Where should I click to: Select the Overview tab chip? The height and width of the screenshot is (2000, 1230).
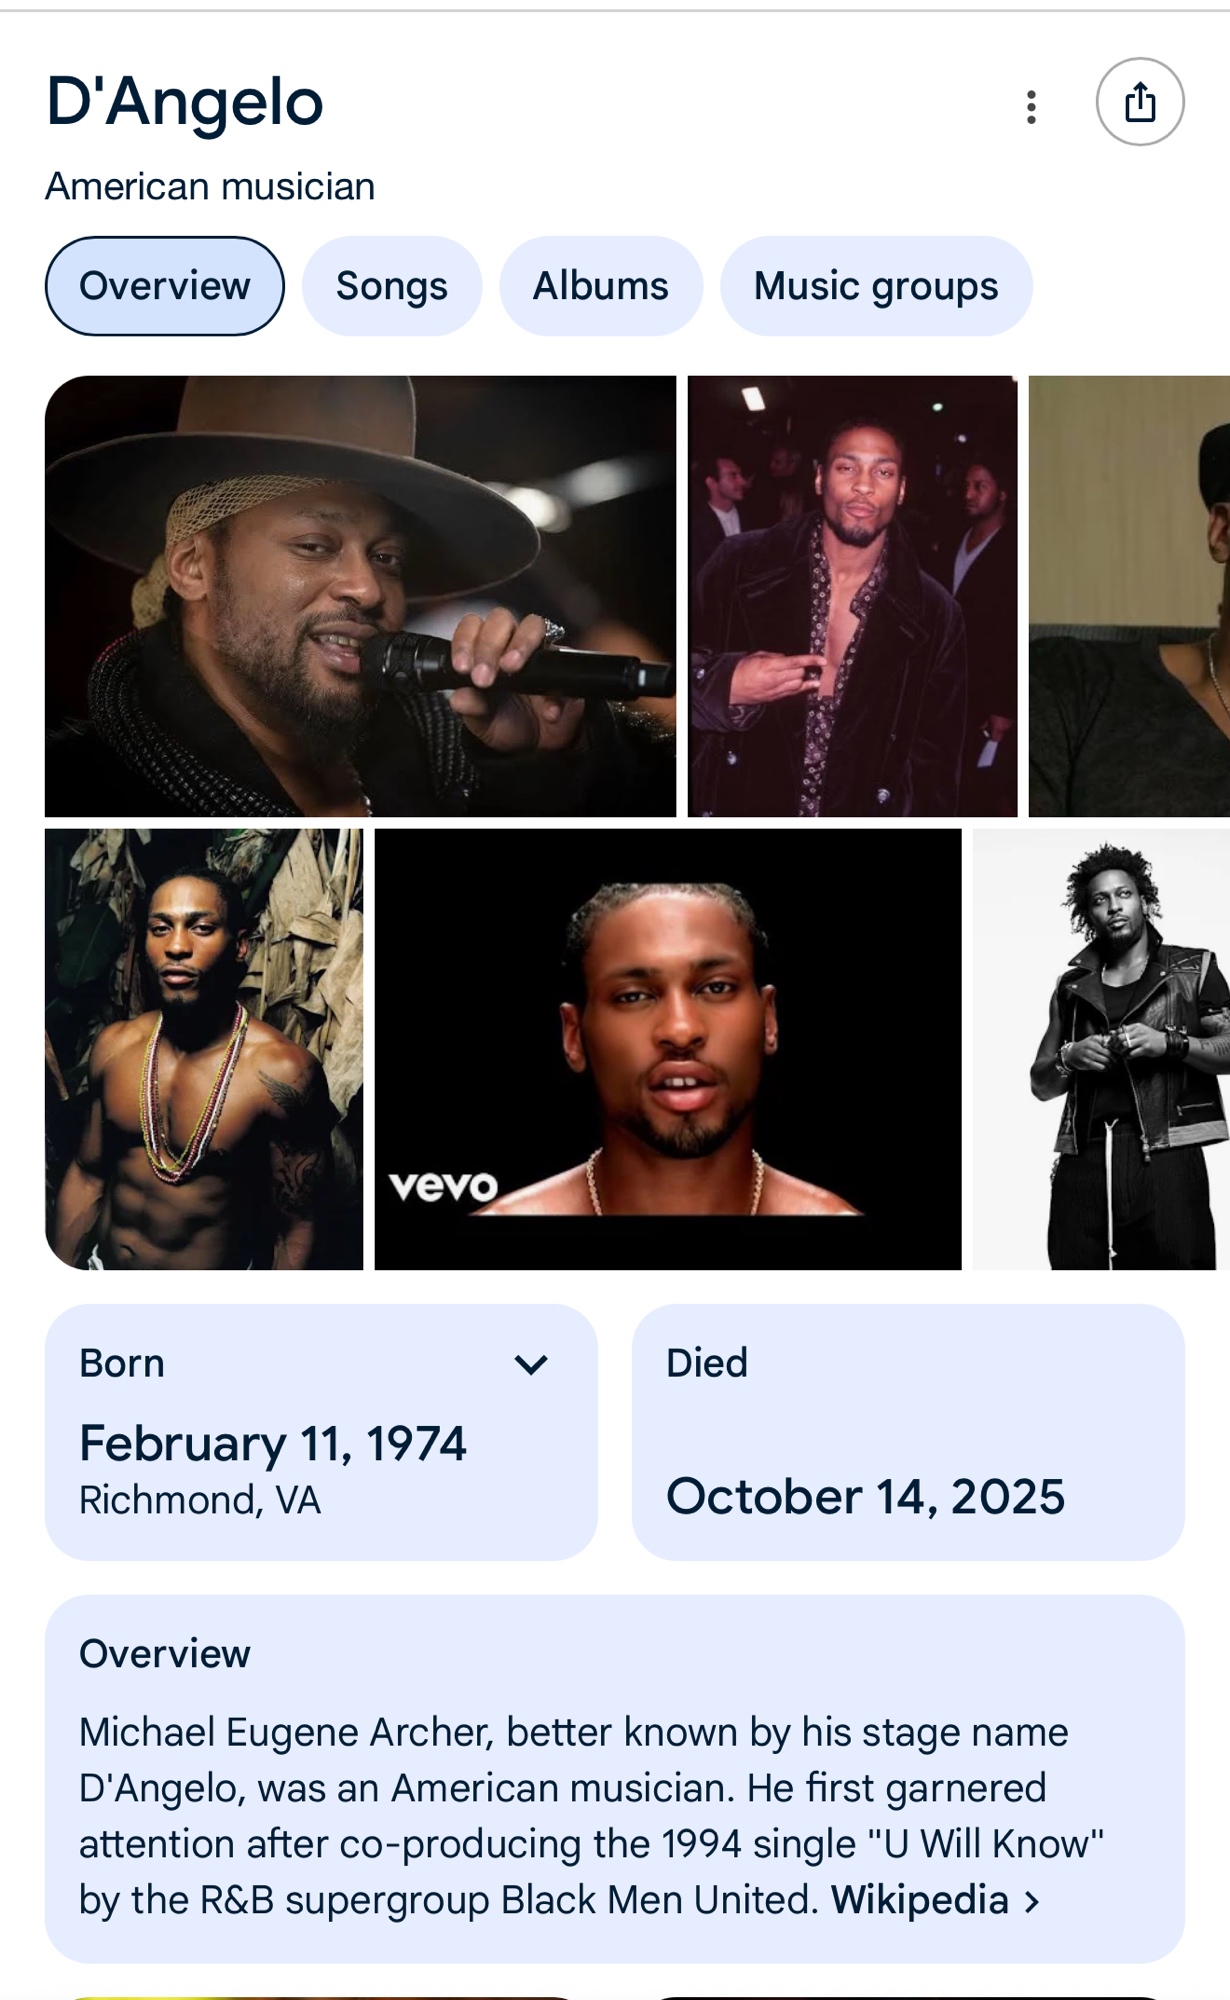click(x=165, y=286)
